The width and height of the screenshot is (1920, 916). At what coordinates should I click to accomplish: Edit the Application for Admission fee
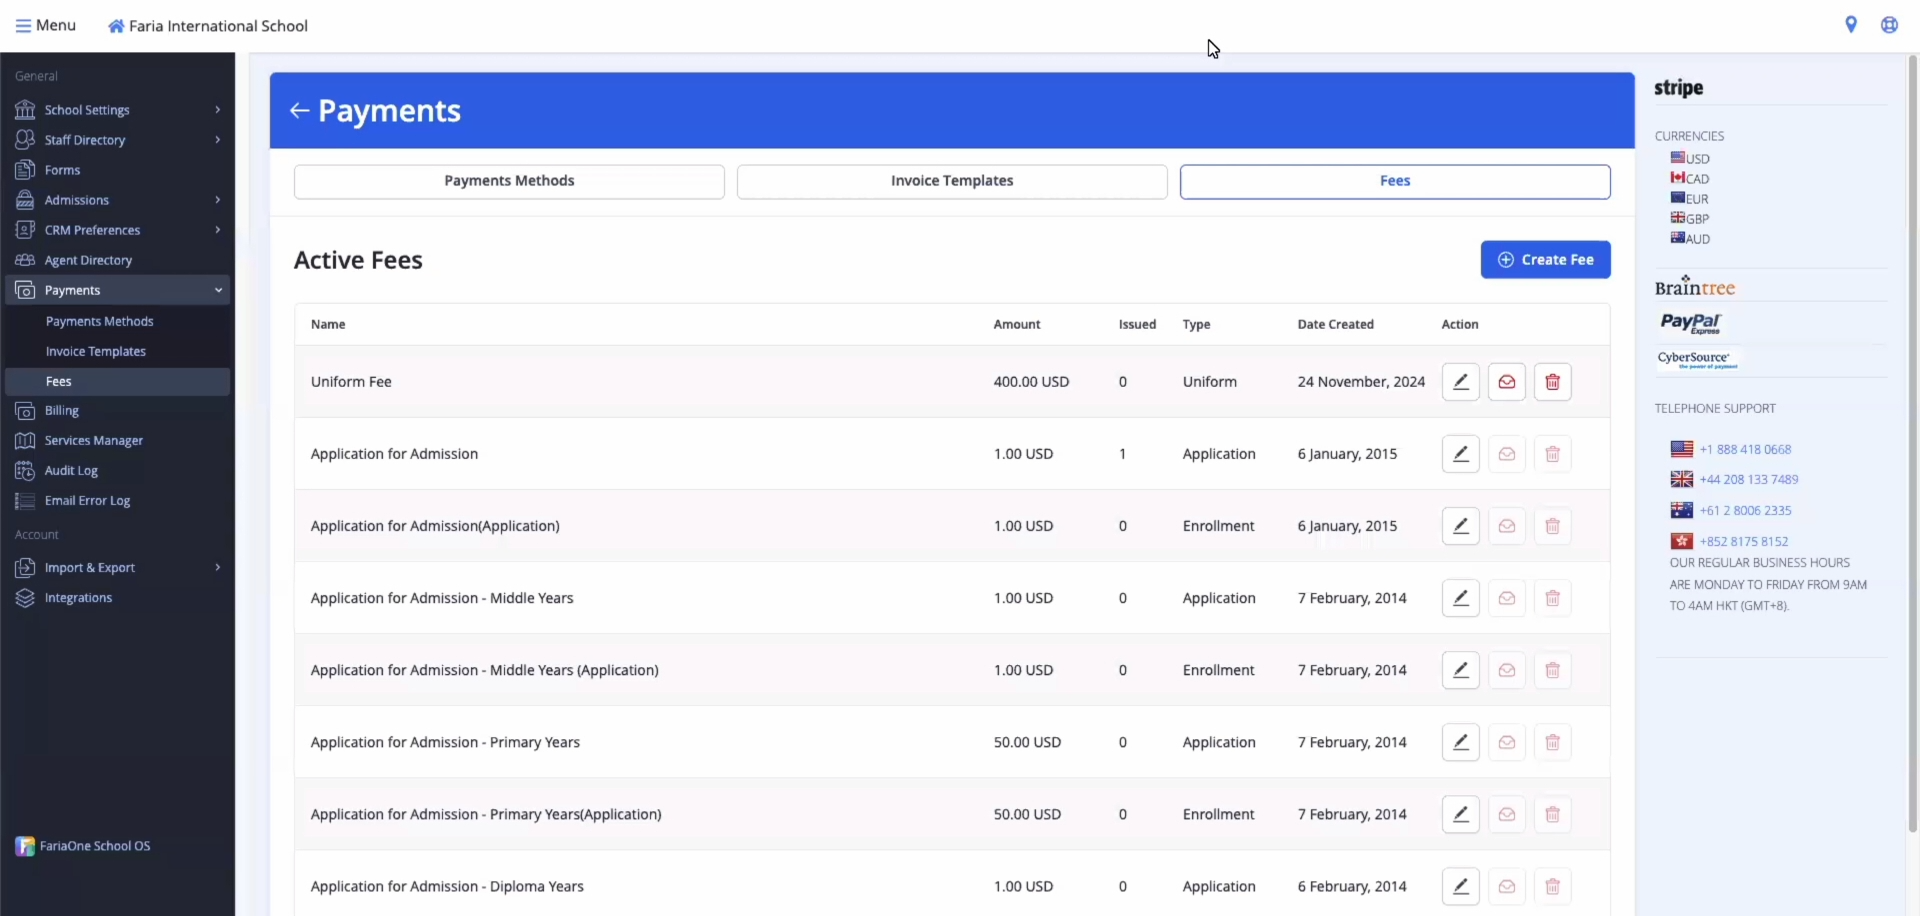[1460, 454]
